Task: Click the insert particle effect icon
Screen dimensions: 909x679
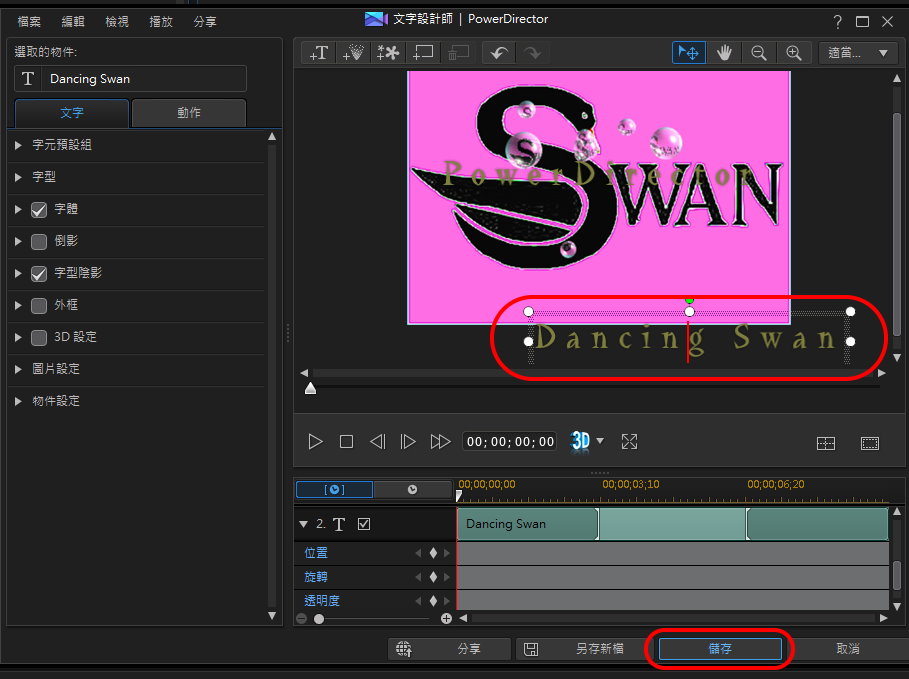Action: [352, 53]
